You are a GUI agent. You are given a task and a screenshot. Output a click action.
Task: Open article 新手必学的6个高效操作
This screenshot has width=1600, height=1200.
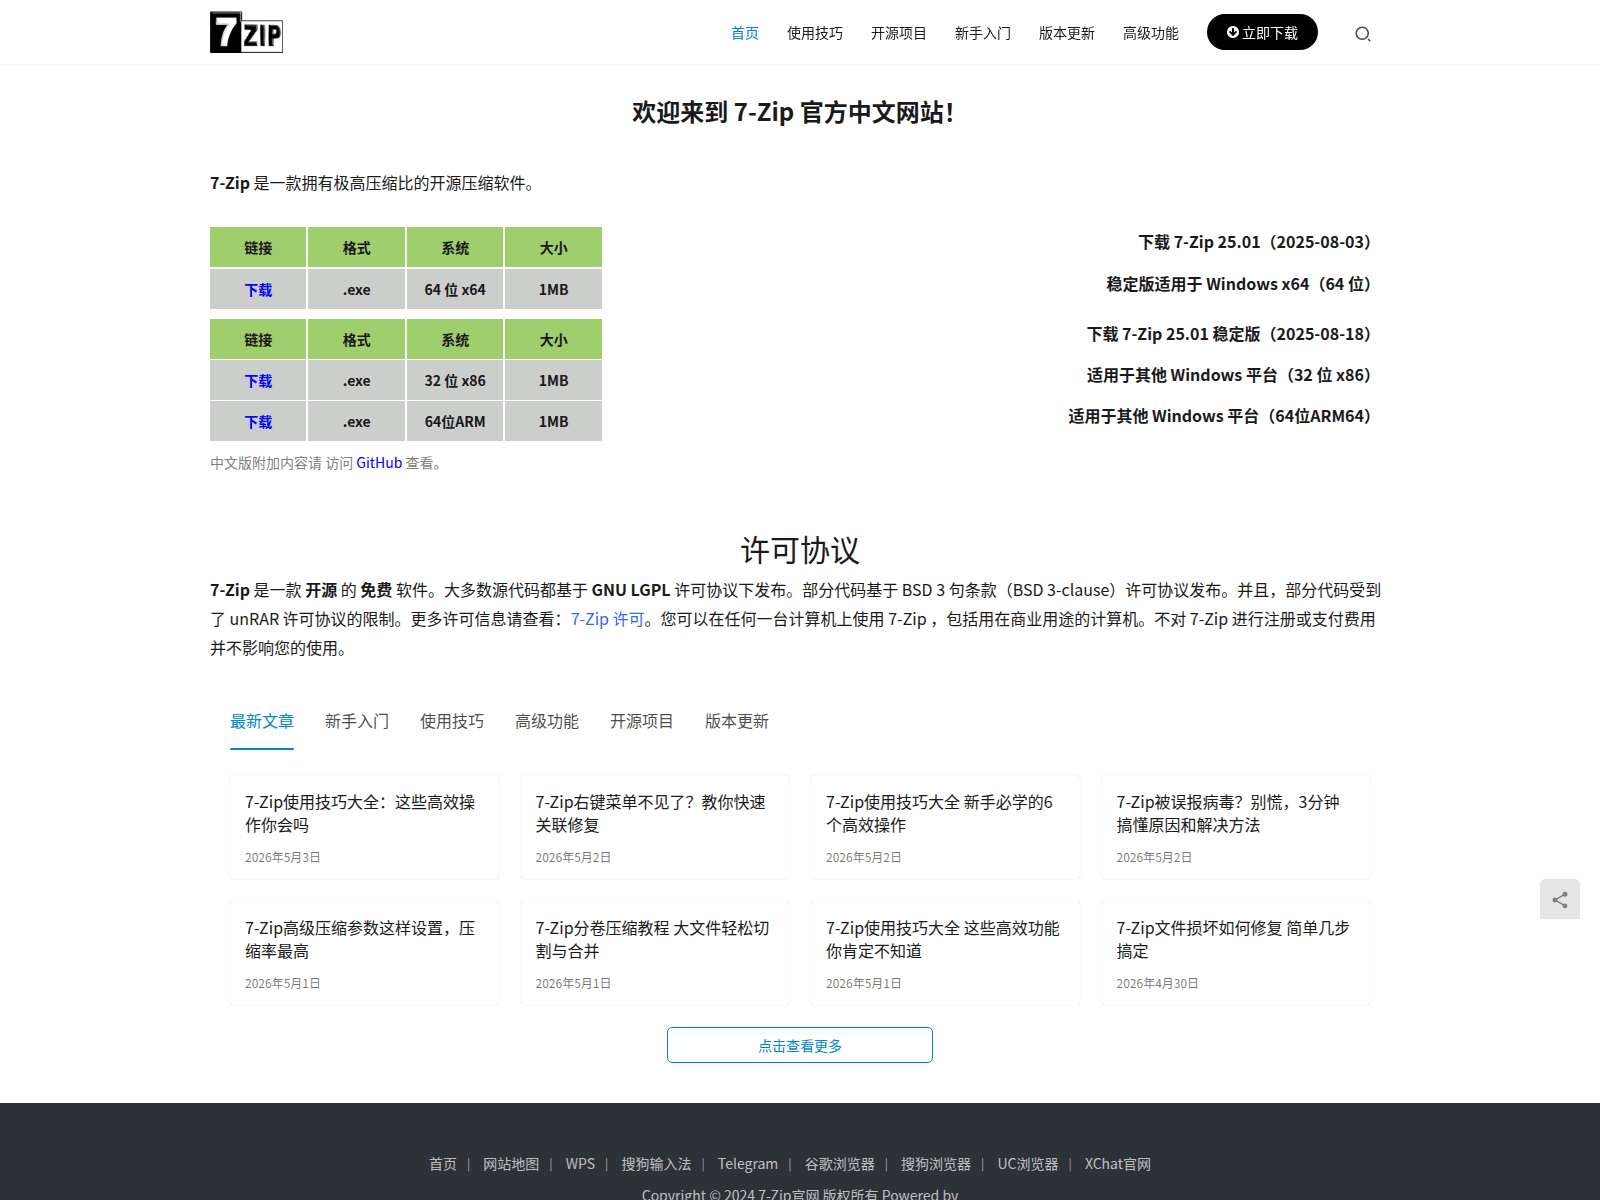(939, 813)
